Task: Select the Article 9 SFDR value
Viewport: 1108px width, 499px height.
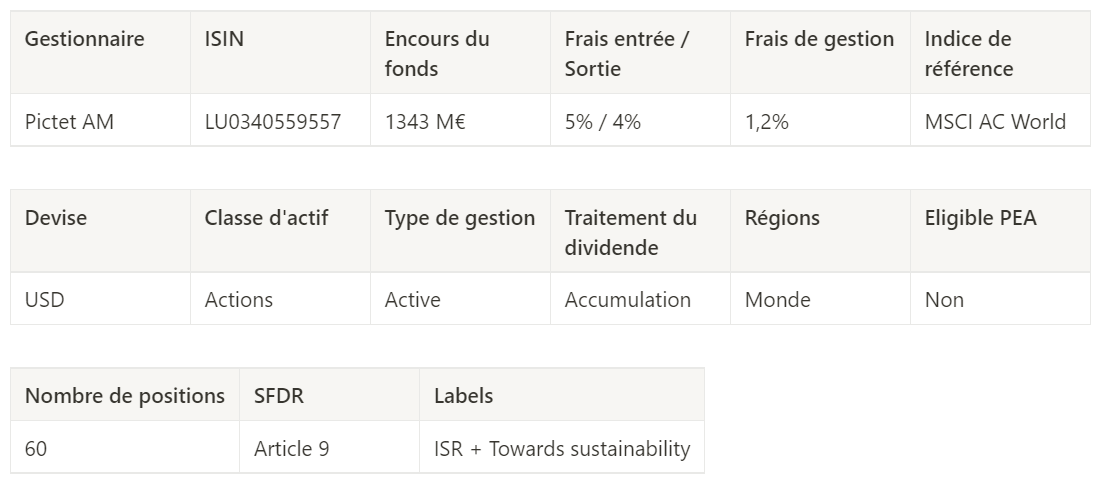Action: tap(292, 449)
